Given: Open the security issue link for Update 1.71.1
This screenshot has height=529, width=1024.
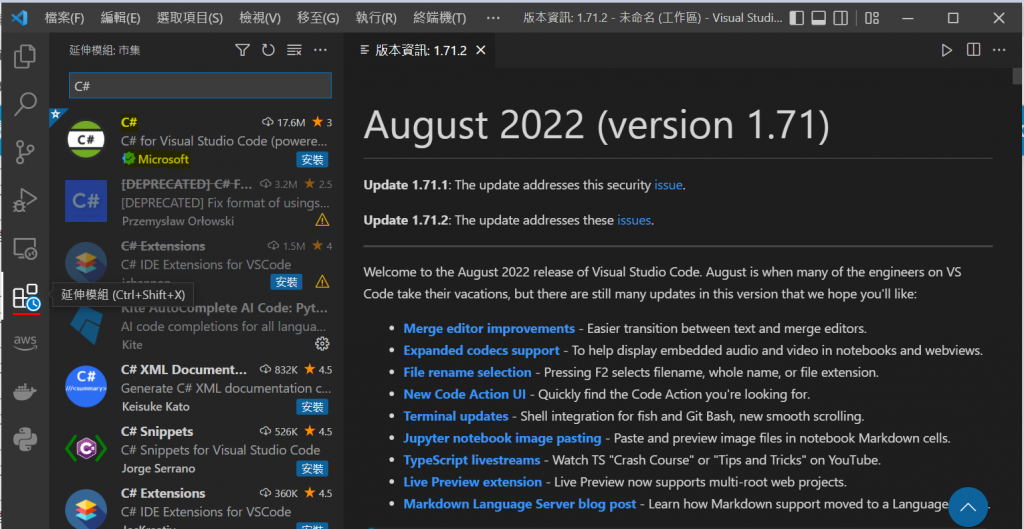Looking at the screenshot, I should [x=668, y=185].
